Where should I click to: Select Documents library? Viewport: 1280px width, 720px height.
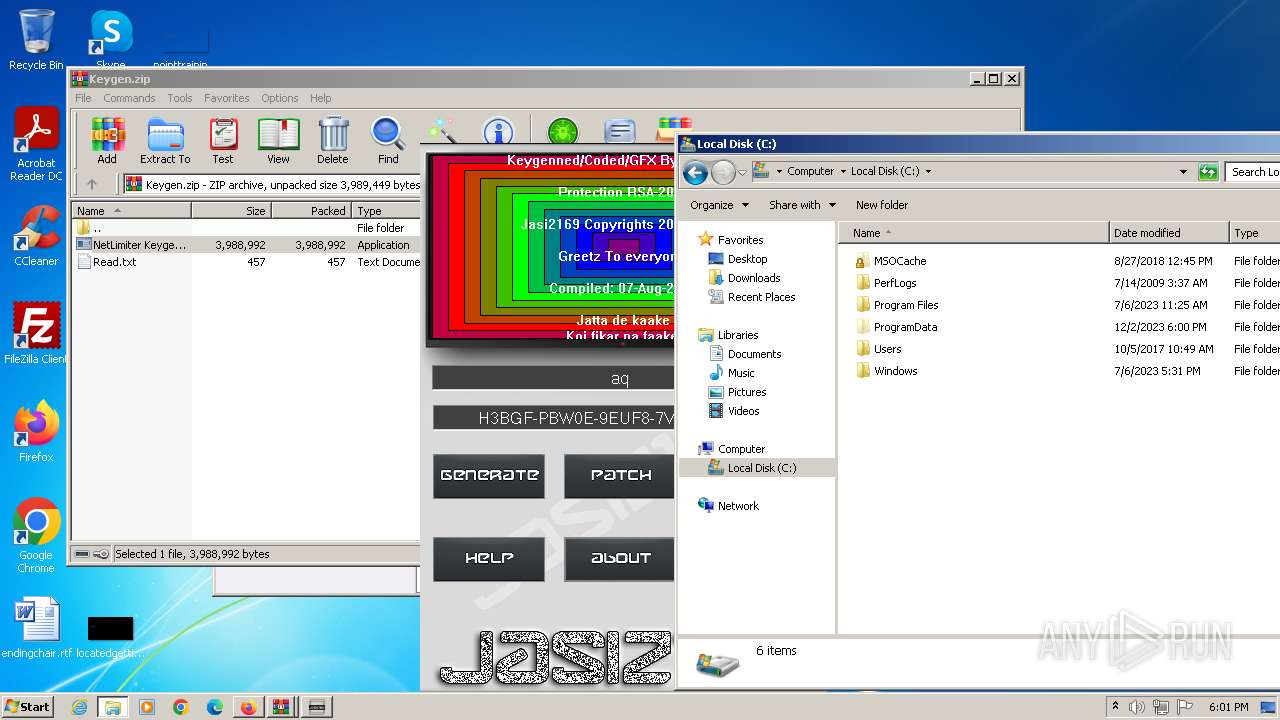[754, 354]
